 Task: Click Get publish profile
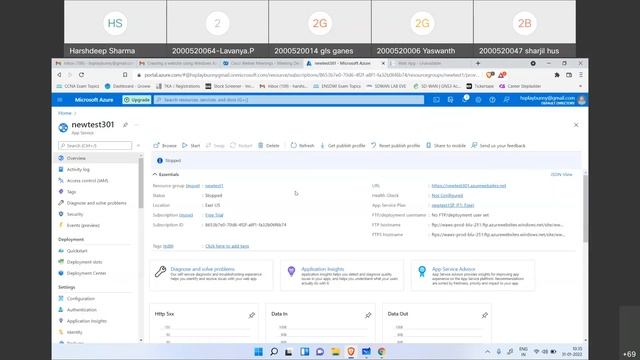click(x=343, y=146)
